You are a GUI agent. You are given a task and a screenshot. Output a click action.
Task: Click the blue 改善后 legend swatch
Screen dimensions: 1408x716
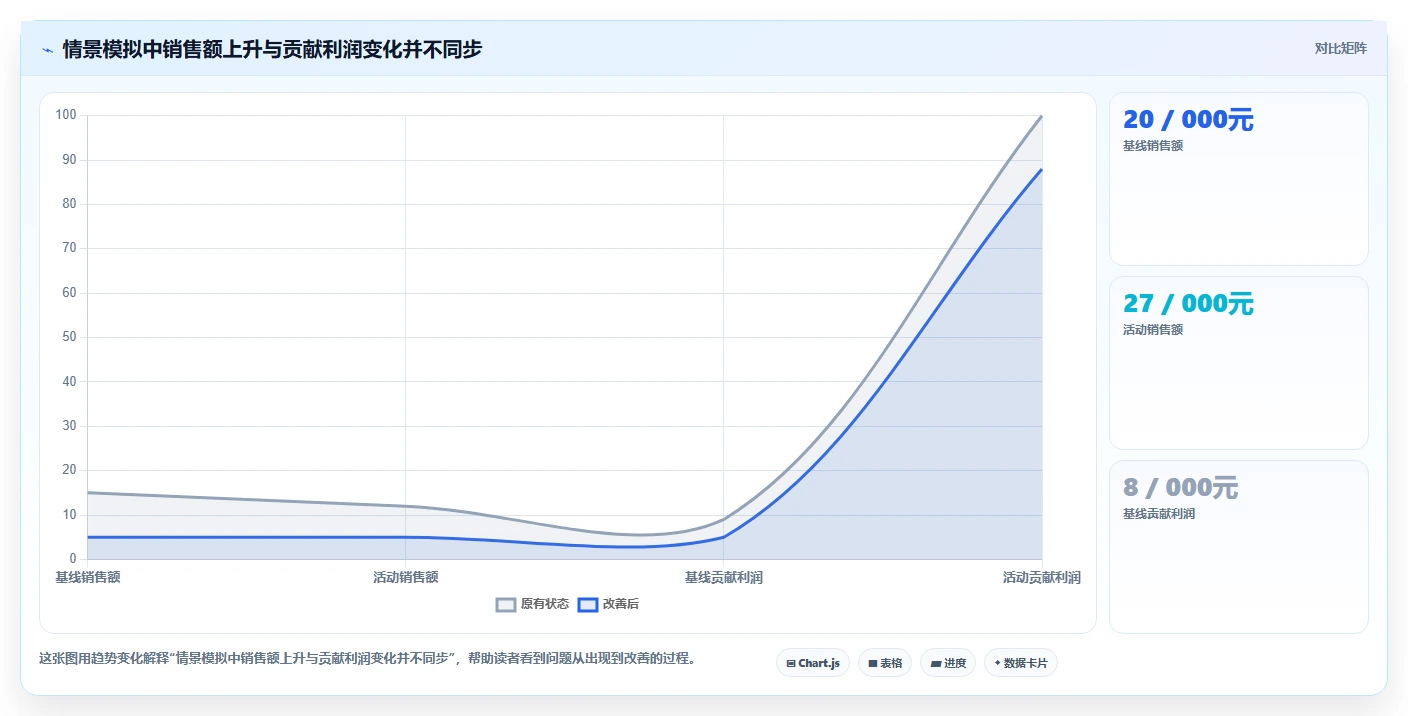click(588, 604)
